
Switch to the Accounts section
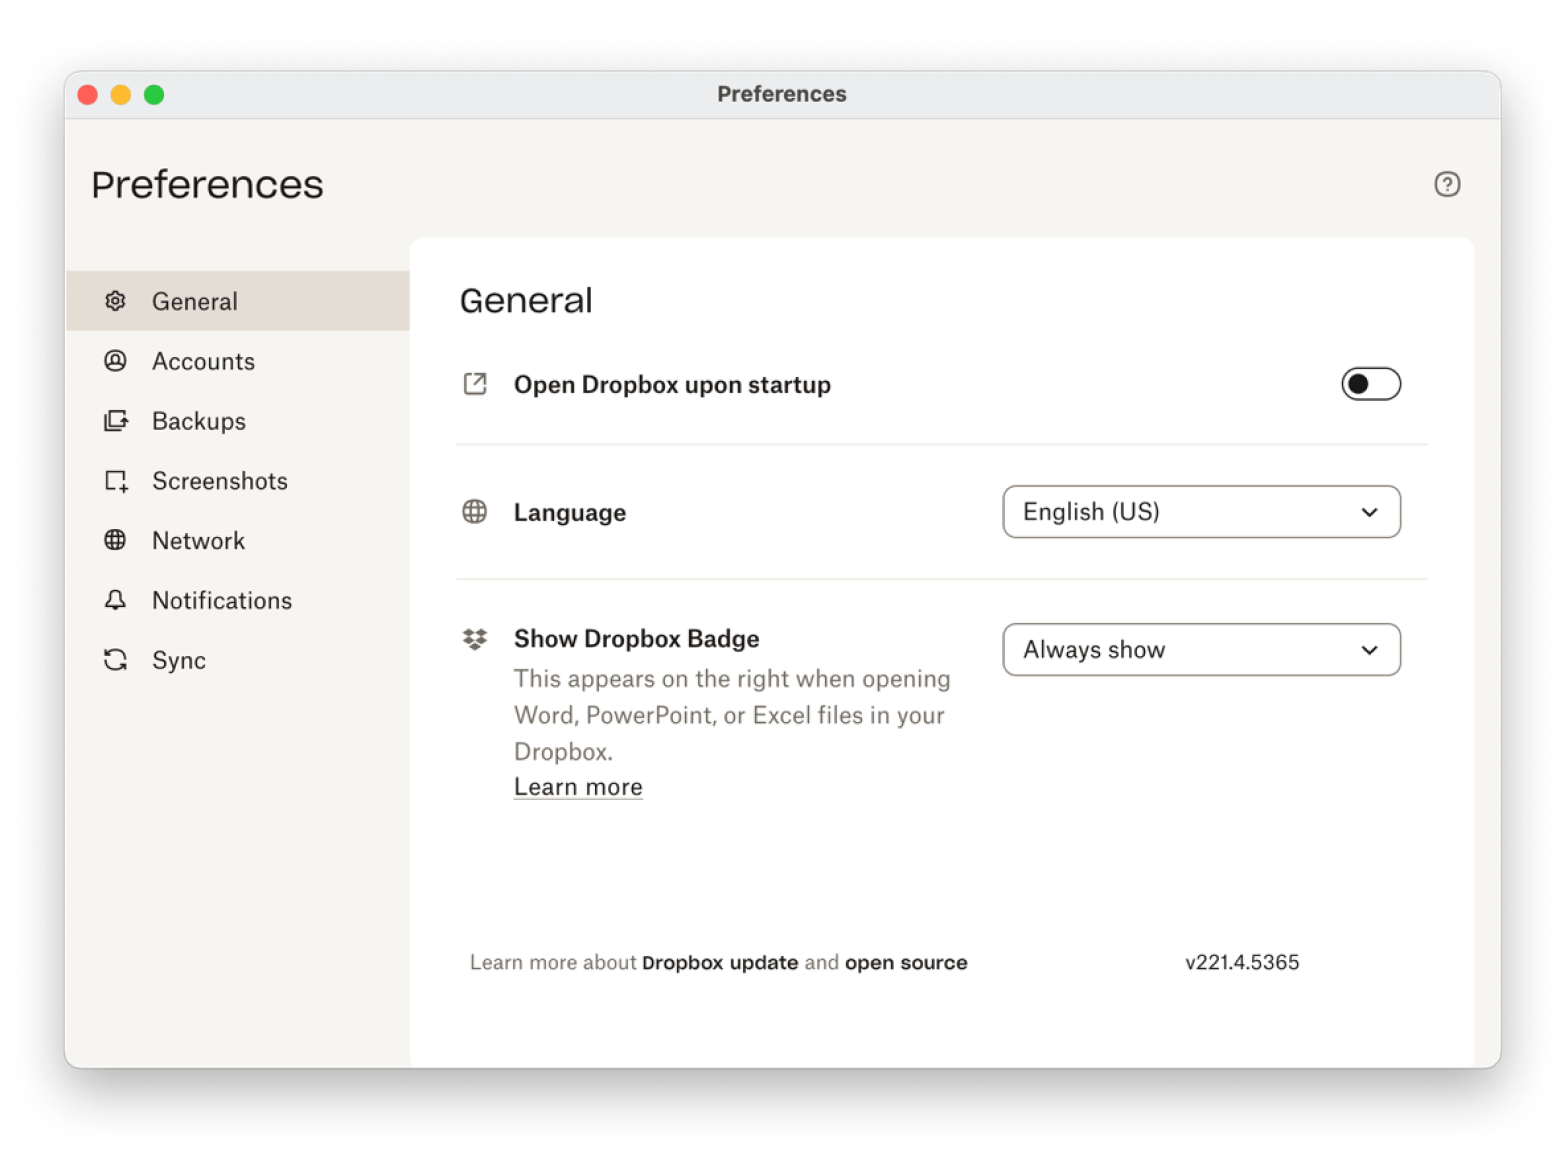[203, 361]
